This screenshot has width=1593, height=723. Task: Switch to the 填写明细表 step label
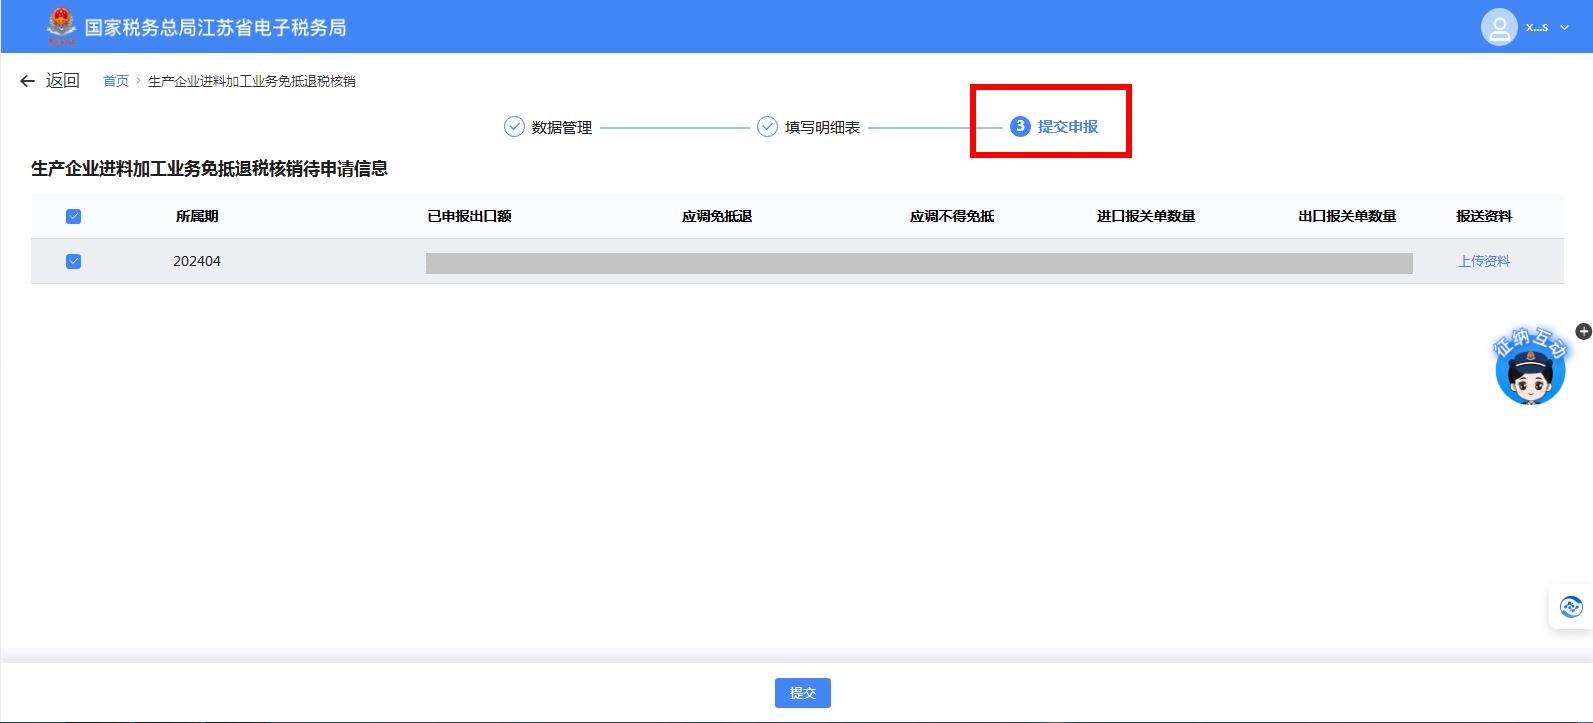822,127
